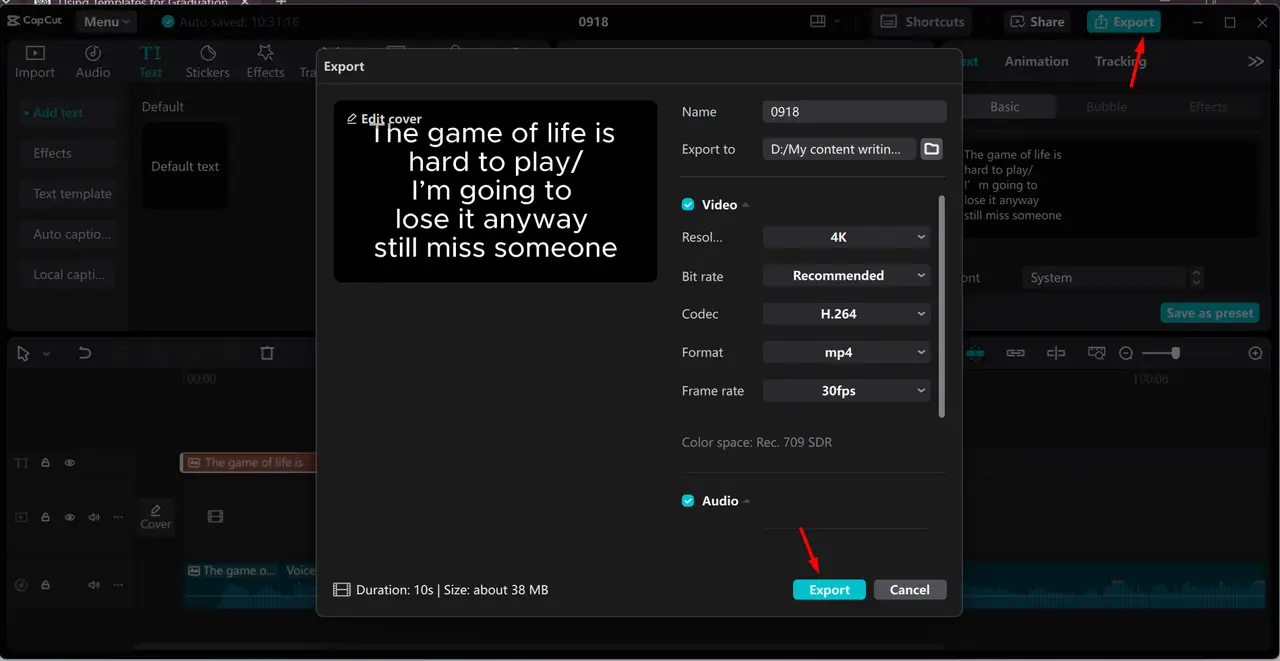The width and height of the screenshot is (1280, 661).
Task: Mute the video track speaker icon
Action: (x=94, y=517)
